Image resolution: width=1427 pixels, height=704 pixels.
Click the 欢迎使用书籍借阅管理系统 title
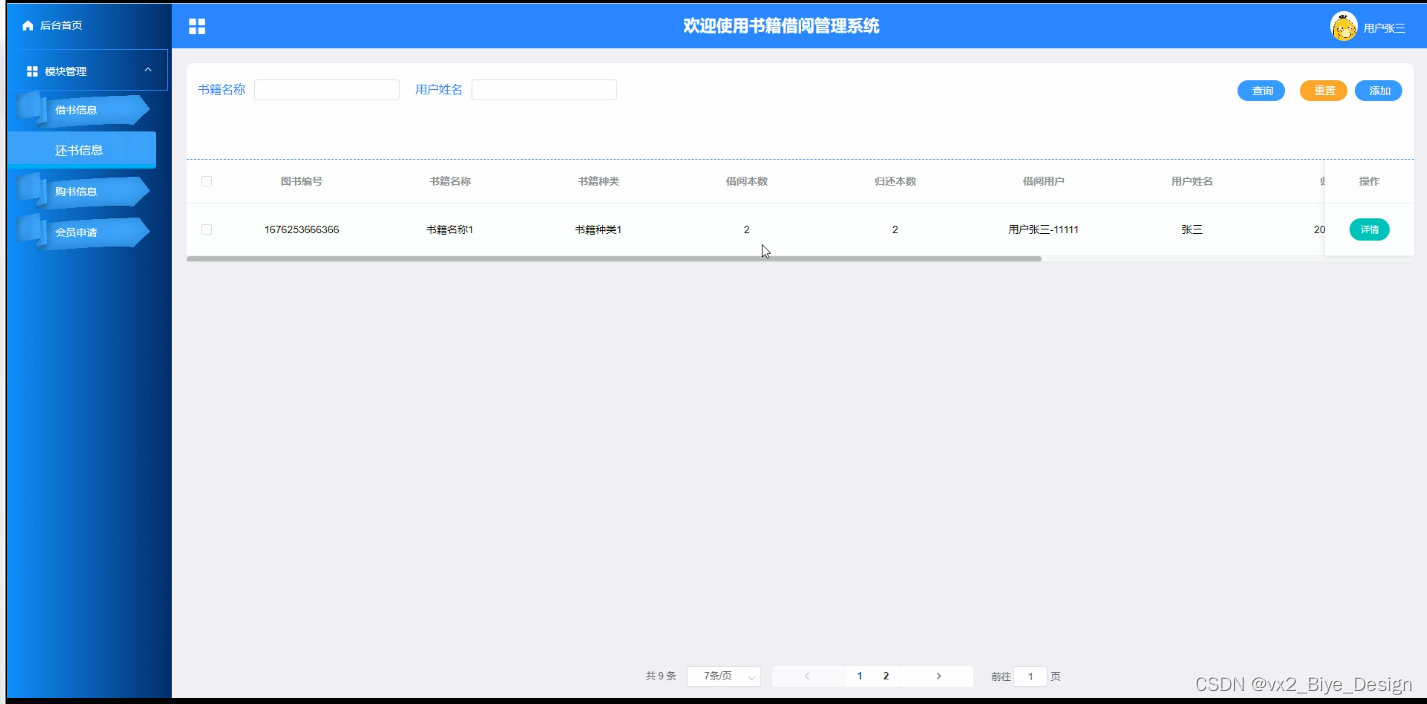tap(781, 26)
